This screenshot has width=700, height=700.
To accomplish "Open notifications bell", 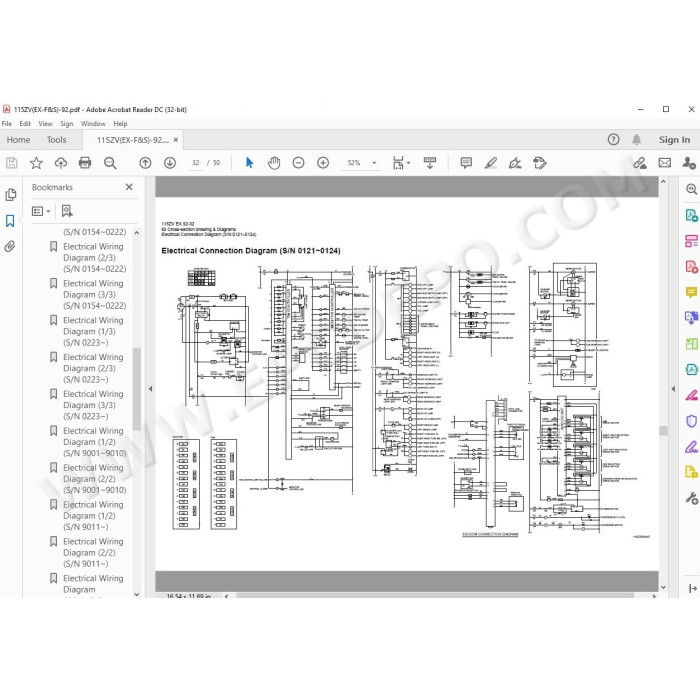I will pyautogui.click(x=636, y=140).
